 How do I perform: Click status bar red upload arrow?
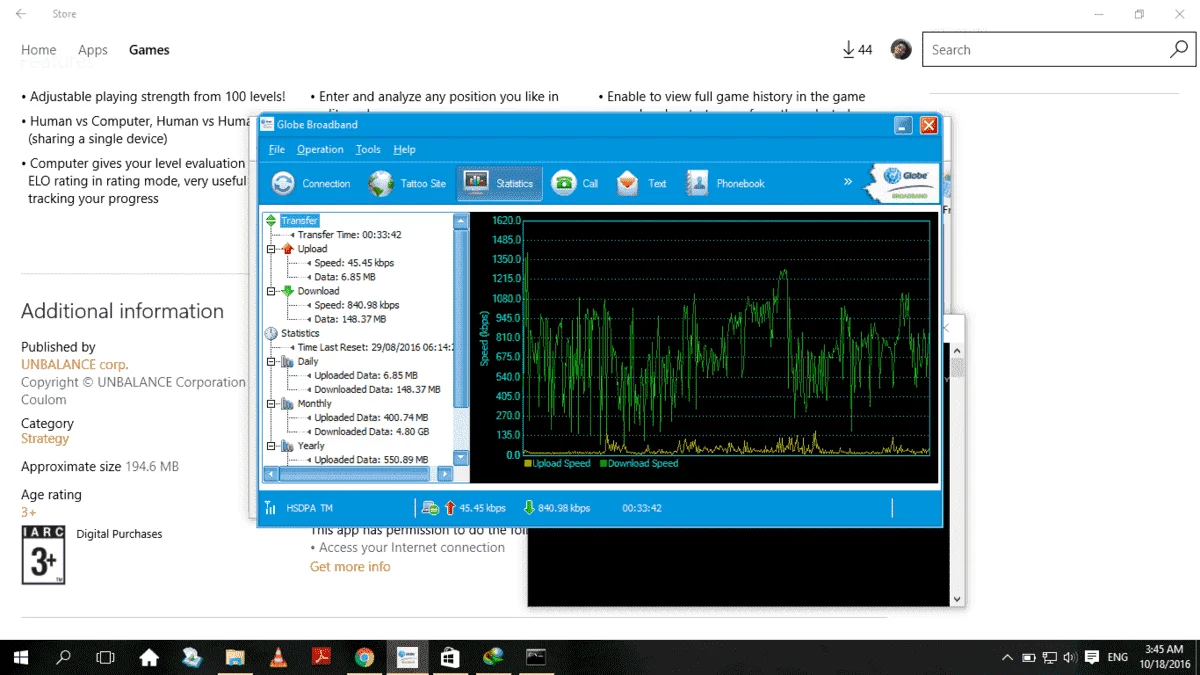[x=449, y=508]
